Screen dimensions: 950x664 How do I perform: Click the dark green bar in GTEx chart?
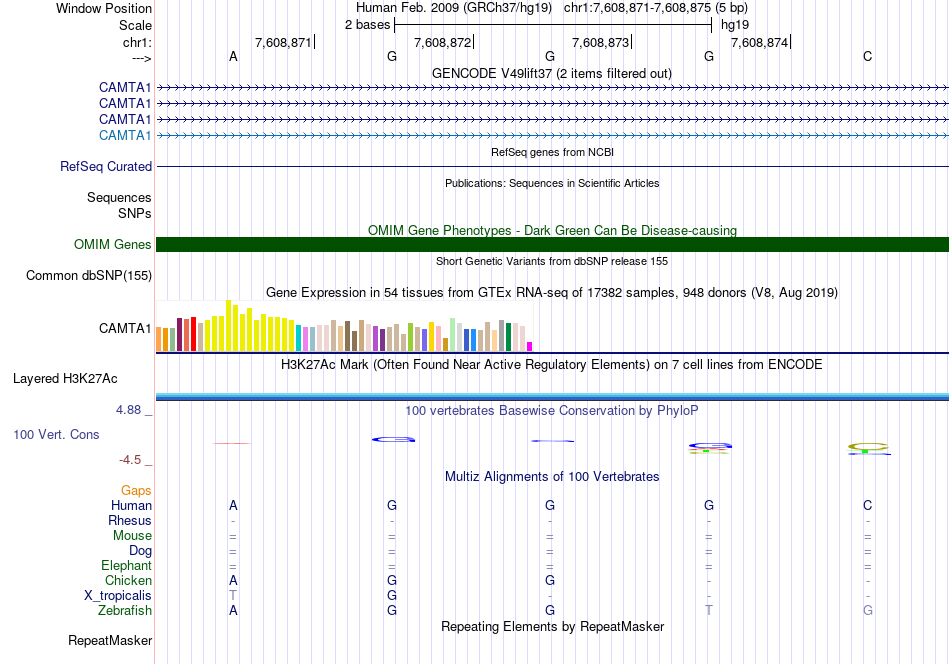click(x=508, y=337)
